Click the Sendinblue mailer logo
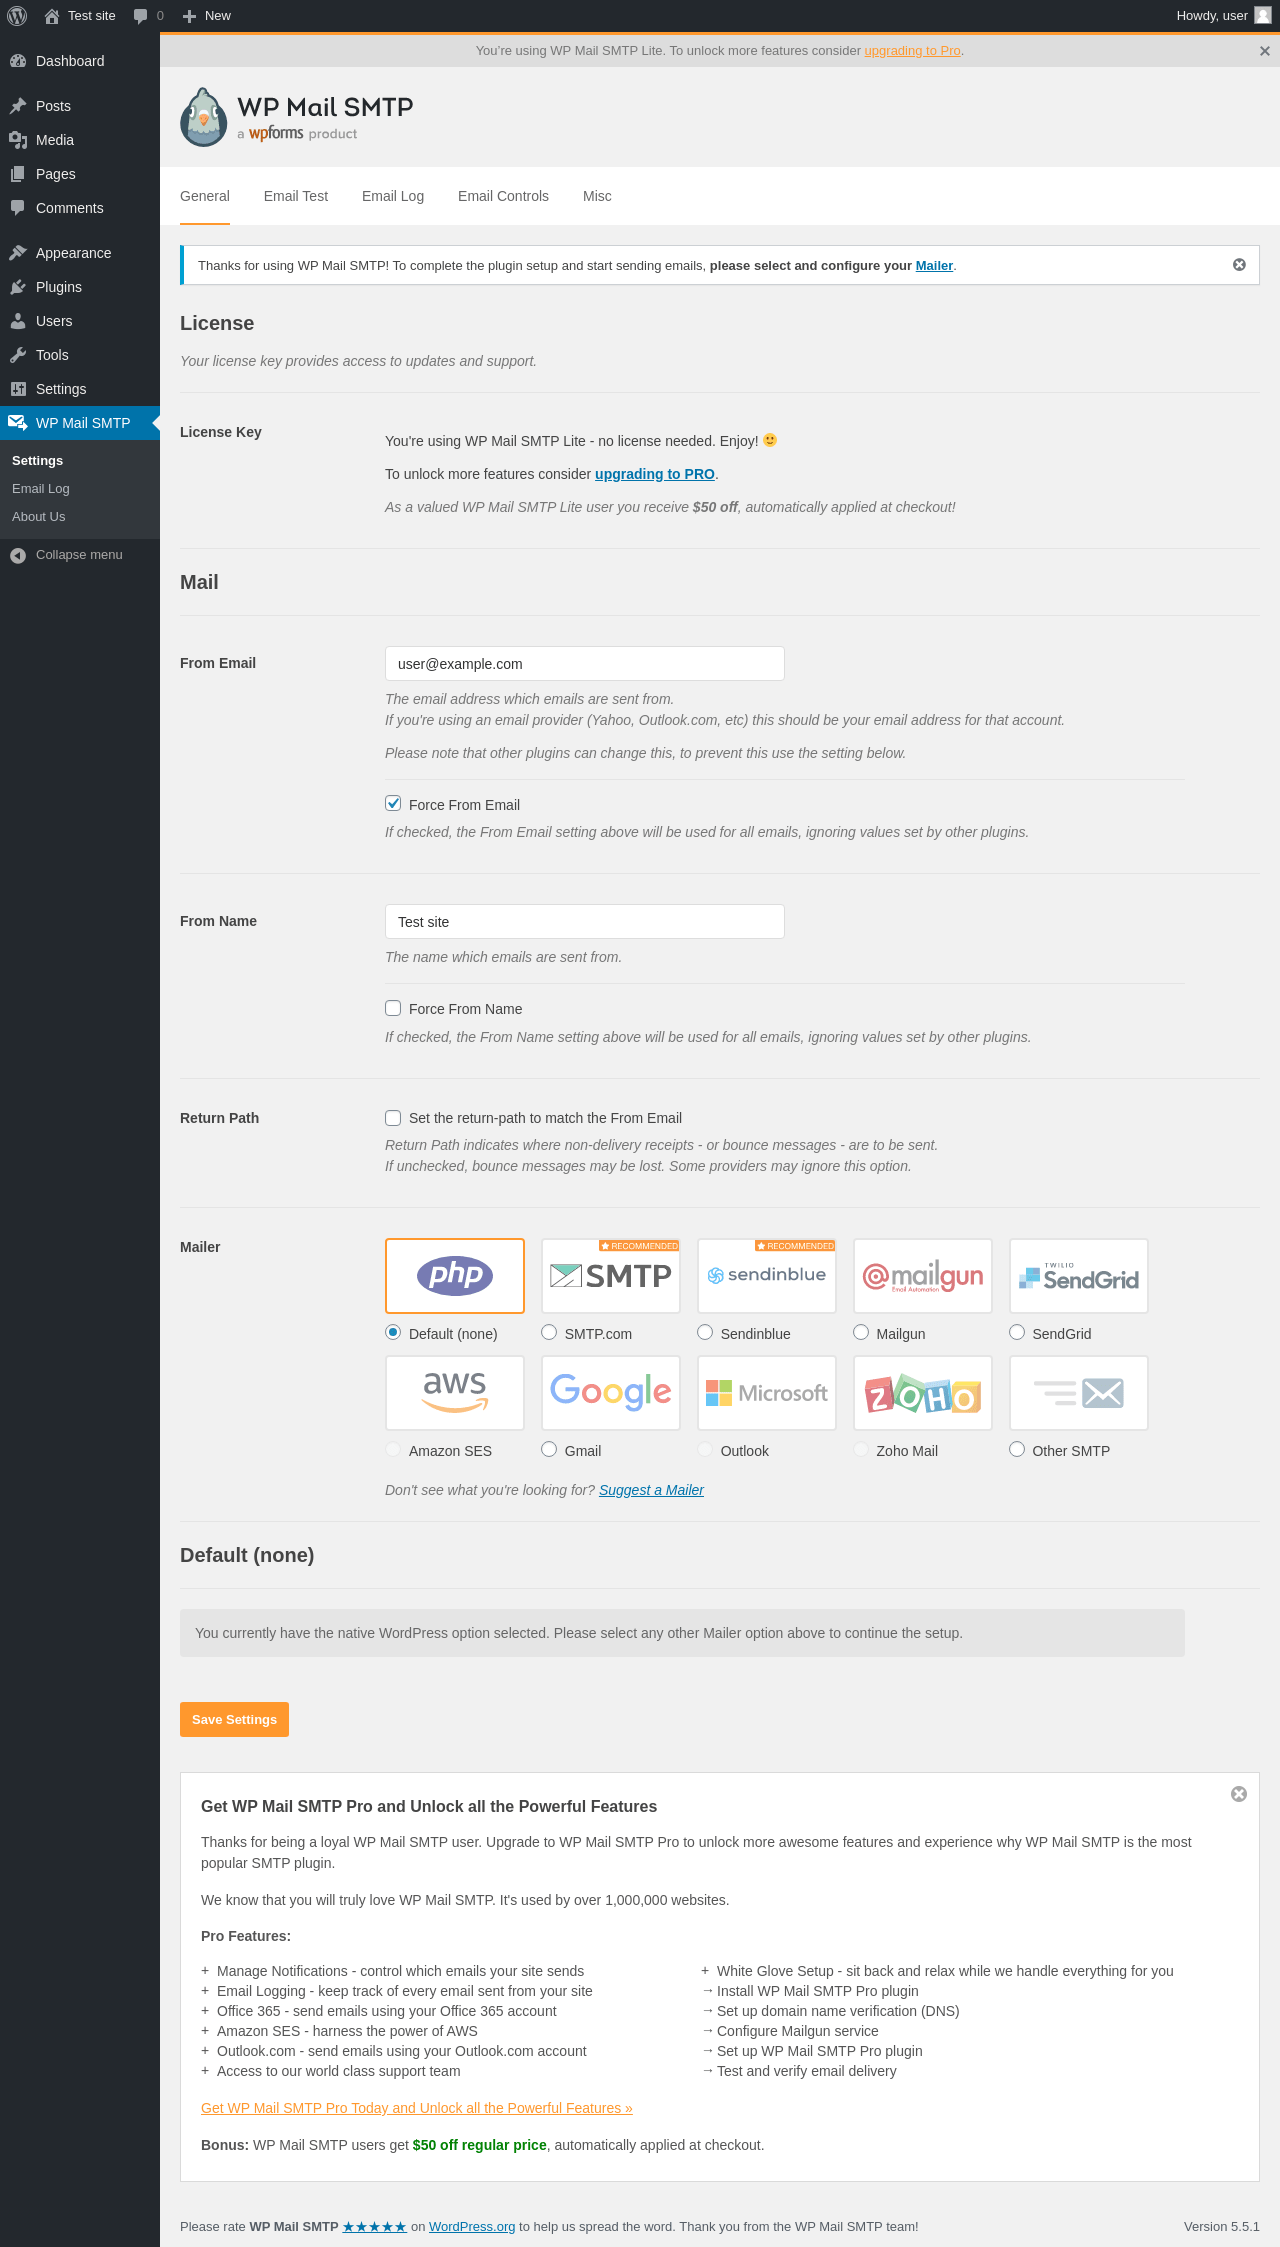The image size is (1280, 2247). coord(766,1276)
